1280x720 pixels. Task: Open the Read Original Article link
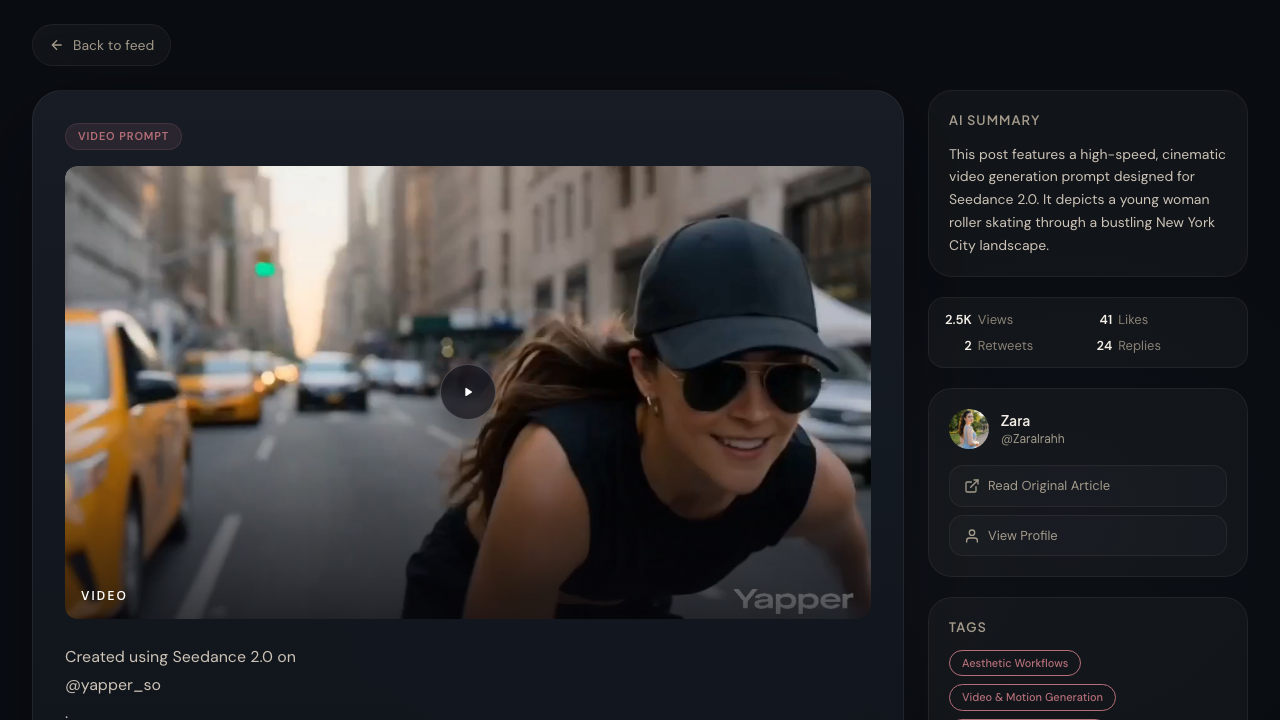[x=1087, y=485]
